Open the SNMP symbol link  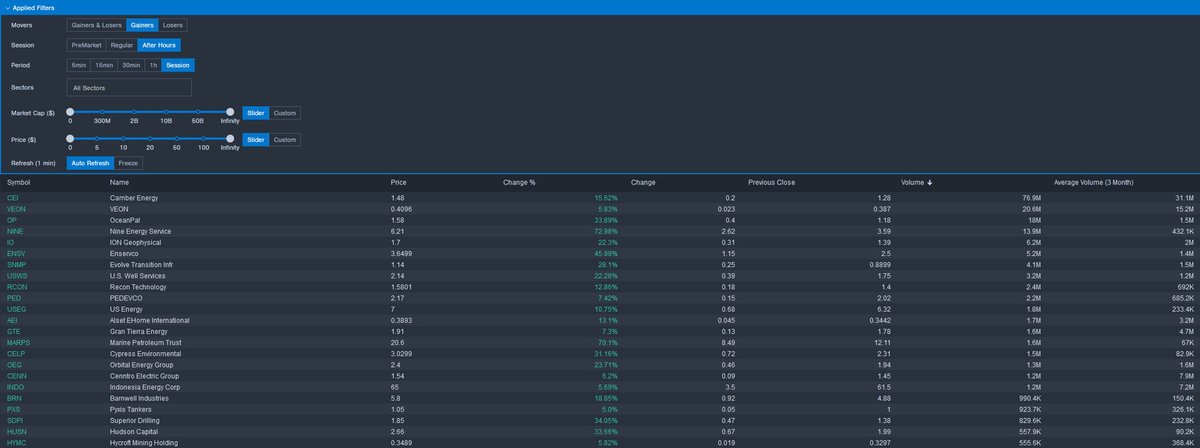(16, 265)
